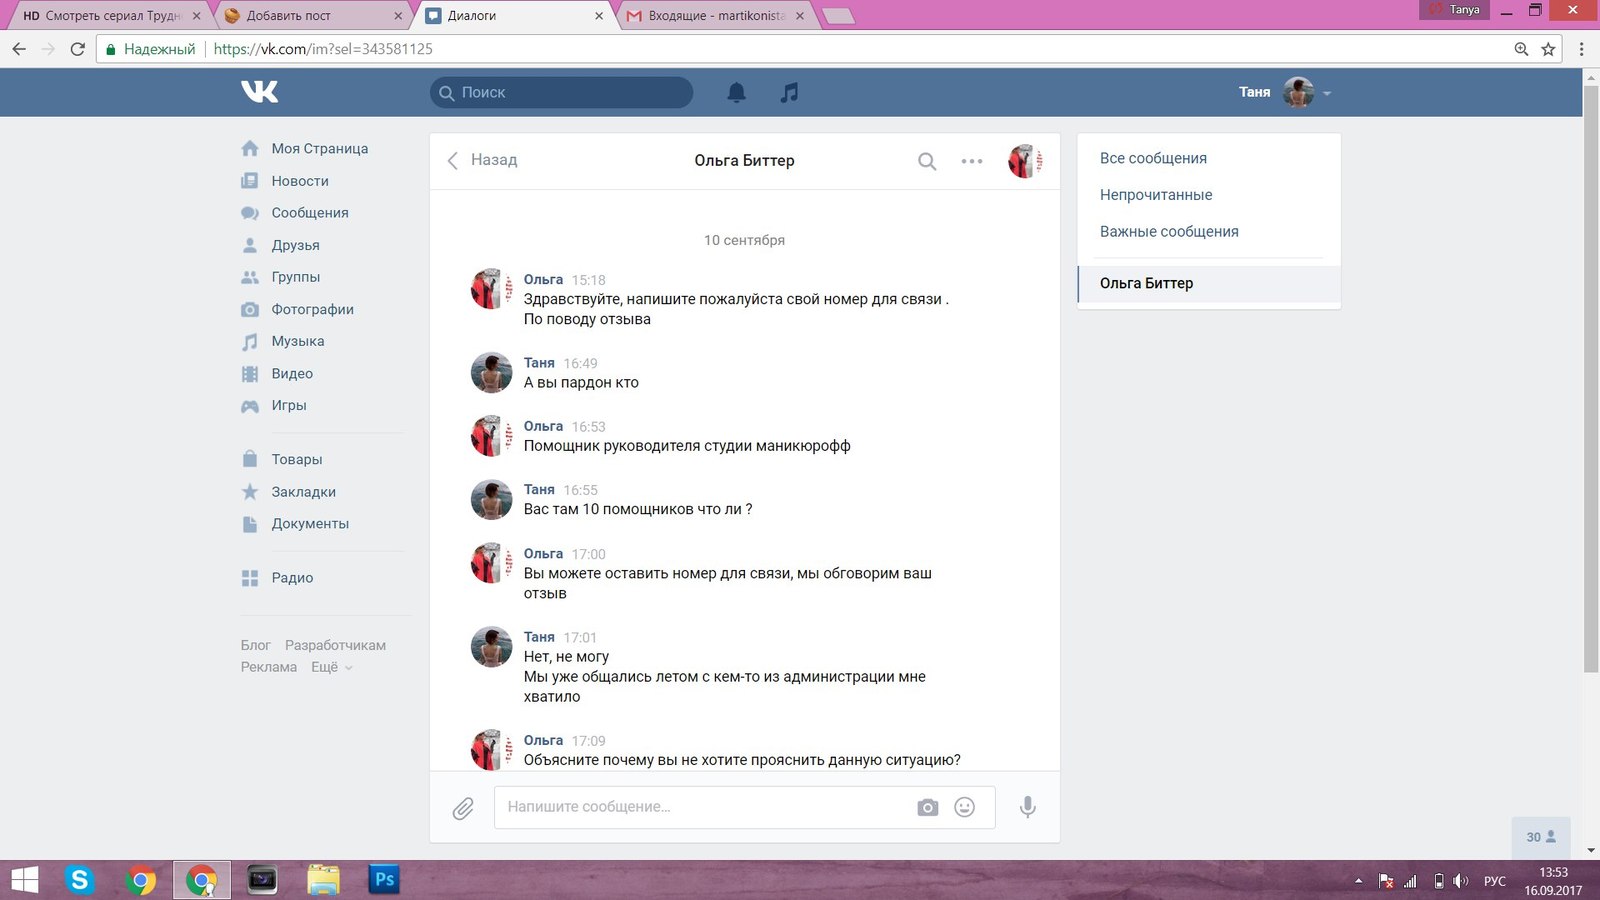Viewport: 1600px width, 900px height.
Task: Expand the Ещё footer dropdown
Action: 332,667
